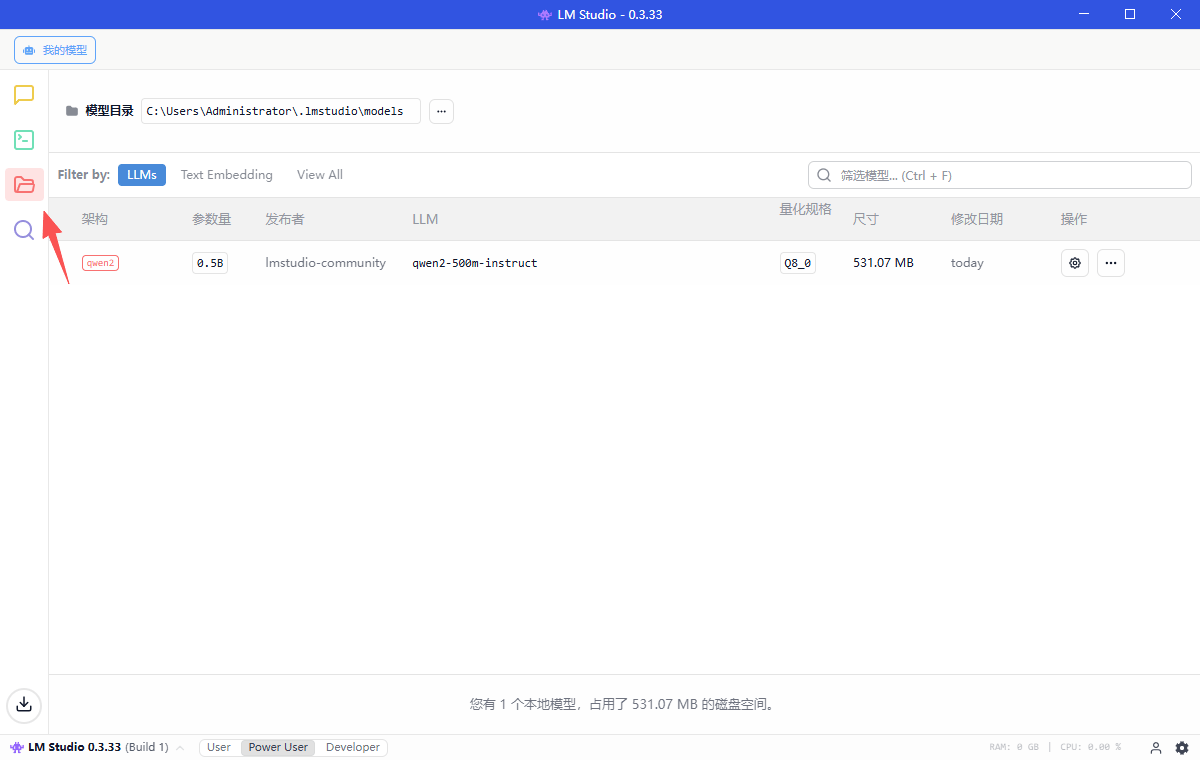Open the Chat panel in the sidebar
The height and width of the screenshot is (760, 1200).
(x=24, y=95)
